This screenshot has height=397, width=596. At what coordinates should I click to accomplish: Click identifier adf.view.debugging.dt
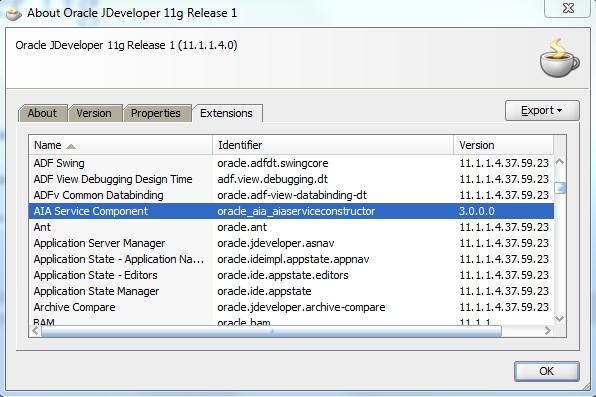pos(272,179)
